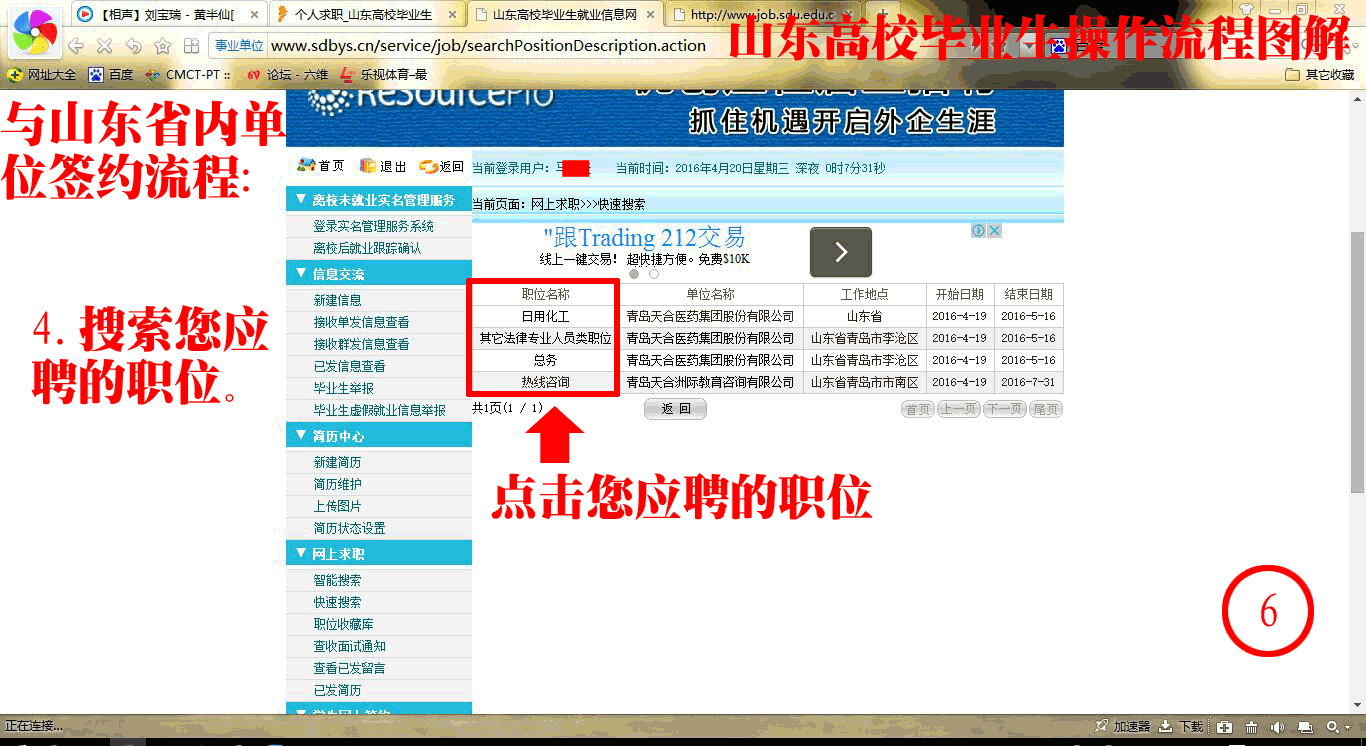
Task: Close the 【相声】刘宝瑞 tab
Action: click(x=254, y=15)
